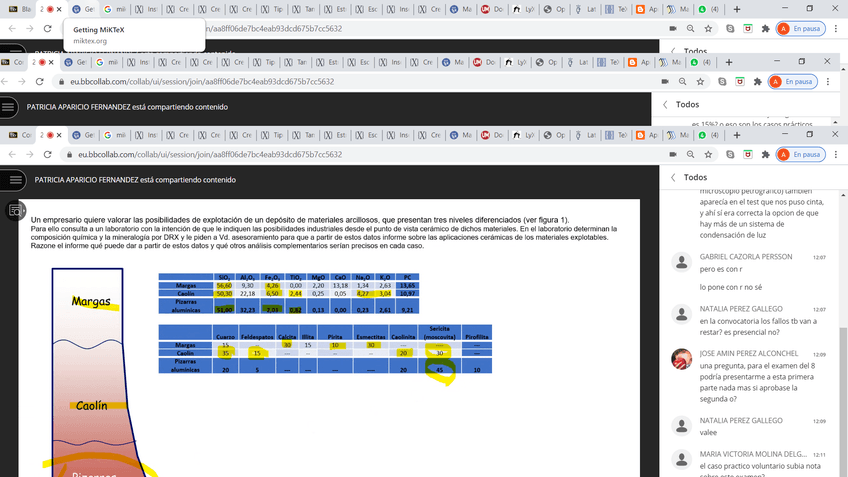Viewport: 848px width, 477px height.
Task: Bookmark this page with the star in front window
Action: click(708, 155)
